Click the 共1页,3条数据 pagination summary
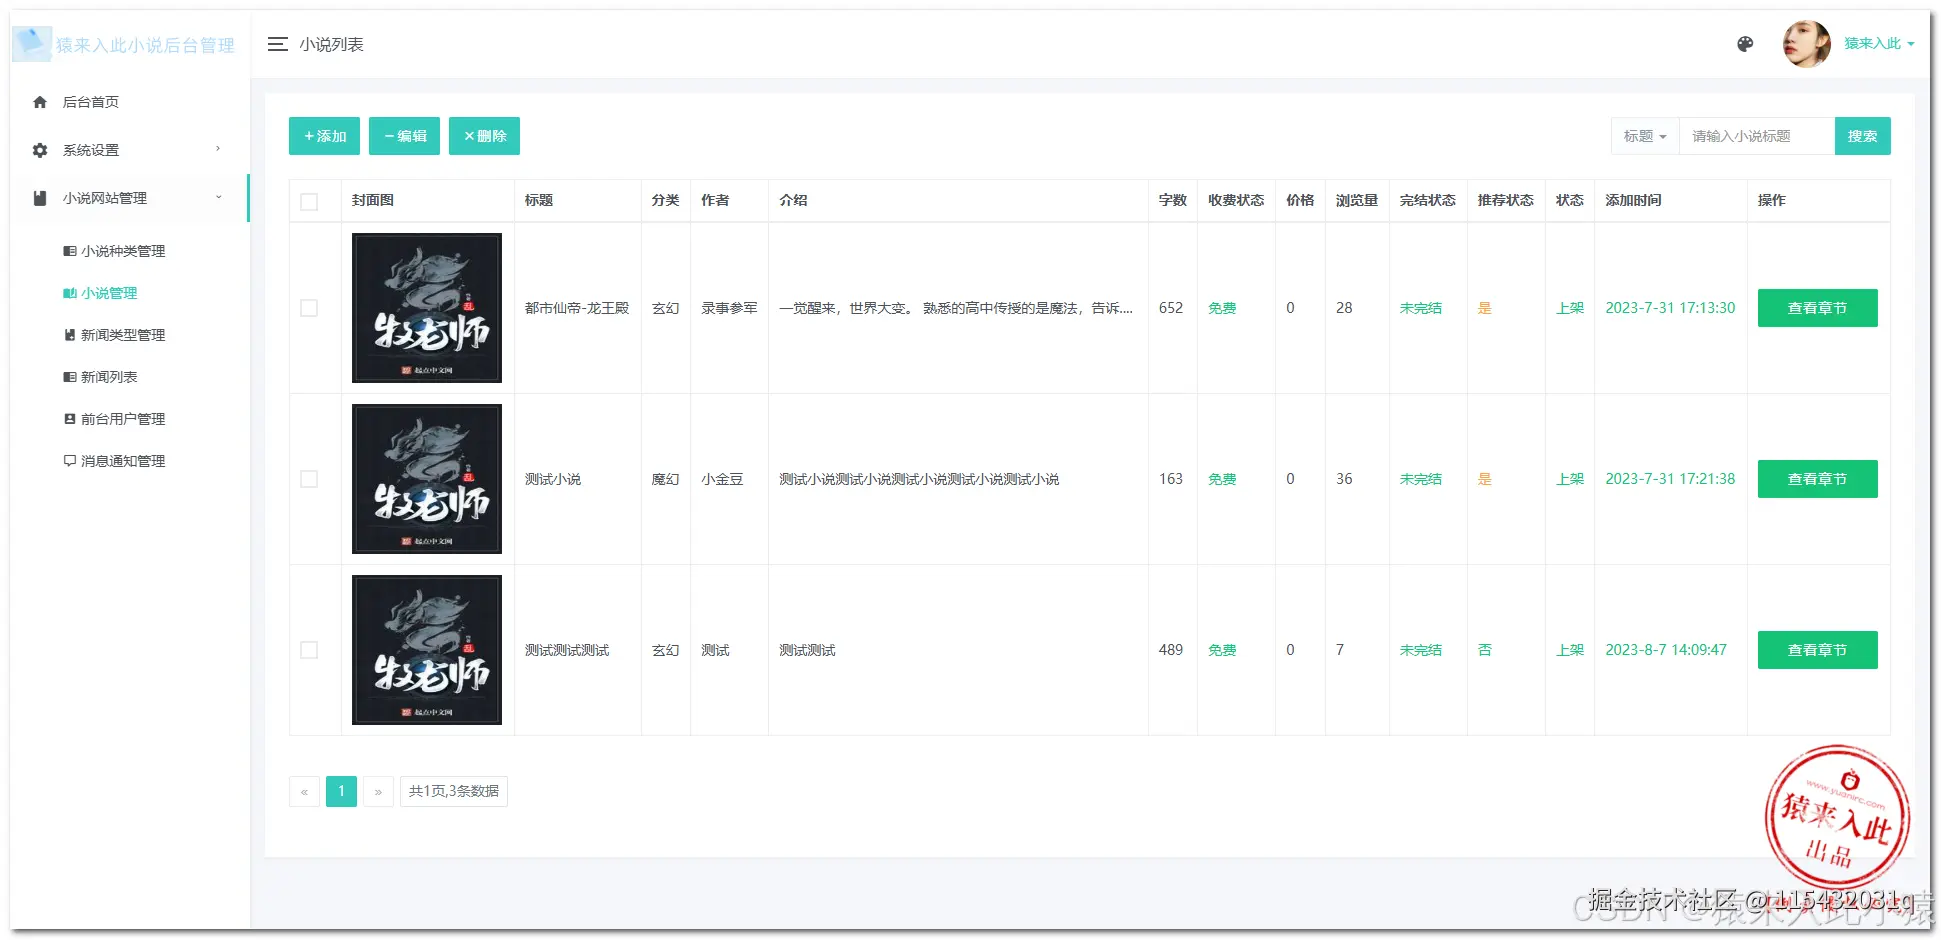Image resolution: width=1941 pixels, height=940 pixels. coord(453,791)
